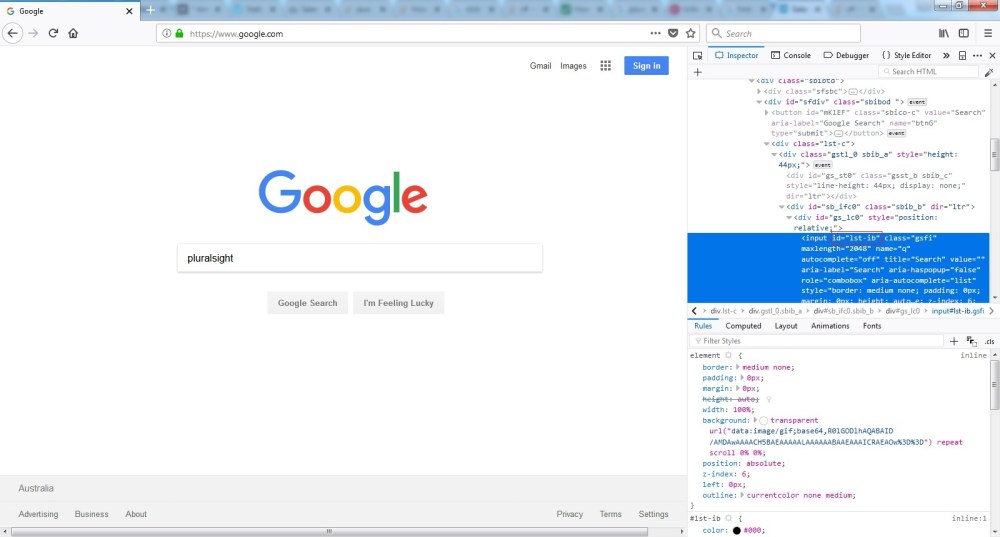Viewport: 1000px width, 537px height.
Task: Toggle the Firefox sidebar view icon
Action: [964, 33]
